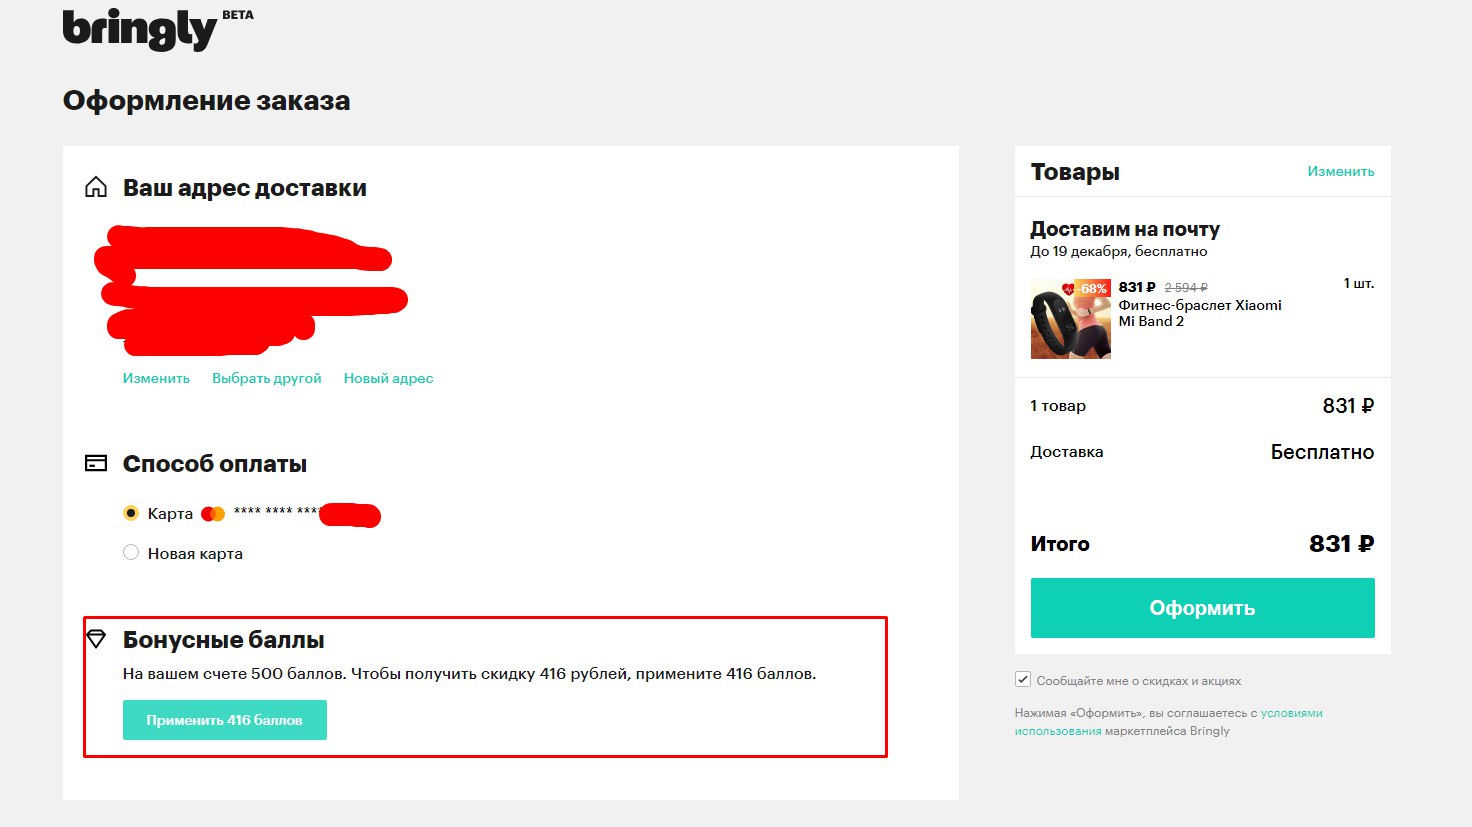Click the Фитнес-браслет Xiaomi Mi Band 2 title
Screen dimensions: 1472x827
1200,313
